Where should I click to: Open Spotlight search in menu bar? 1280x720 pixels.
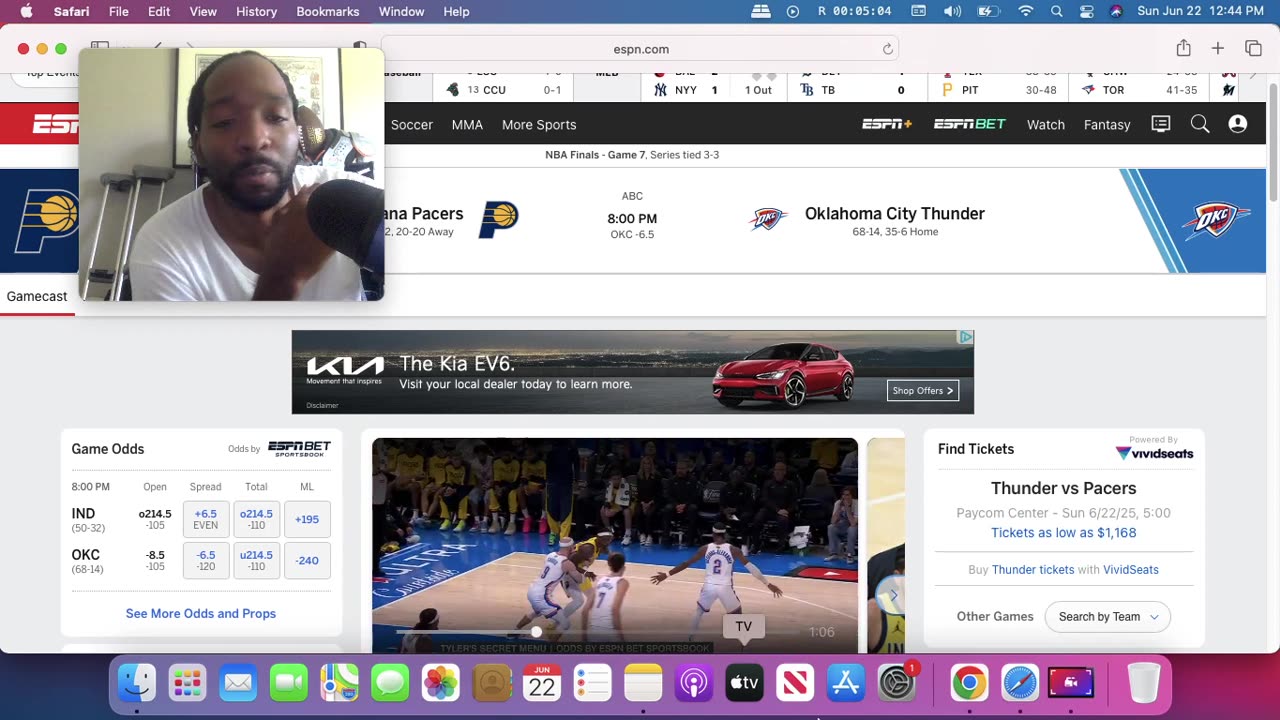click(1057, 11)
